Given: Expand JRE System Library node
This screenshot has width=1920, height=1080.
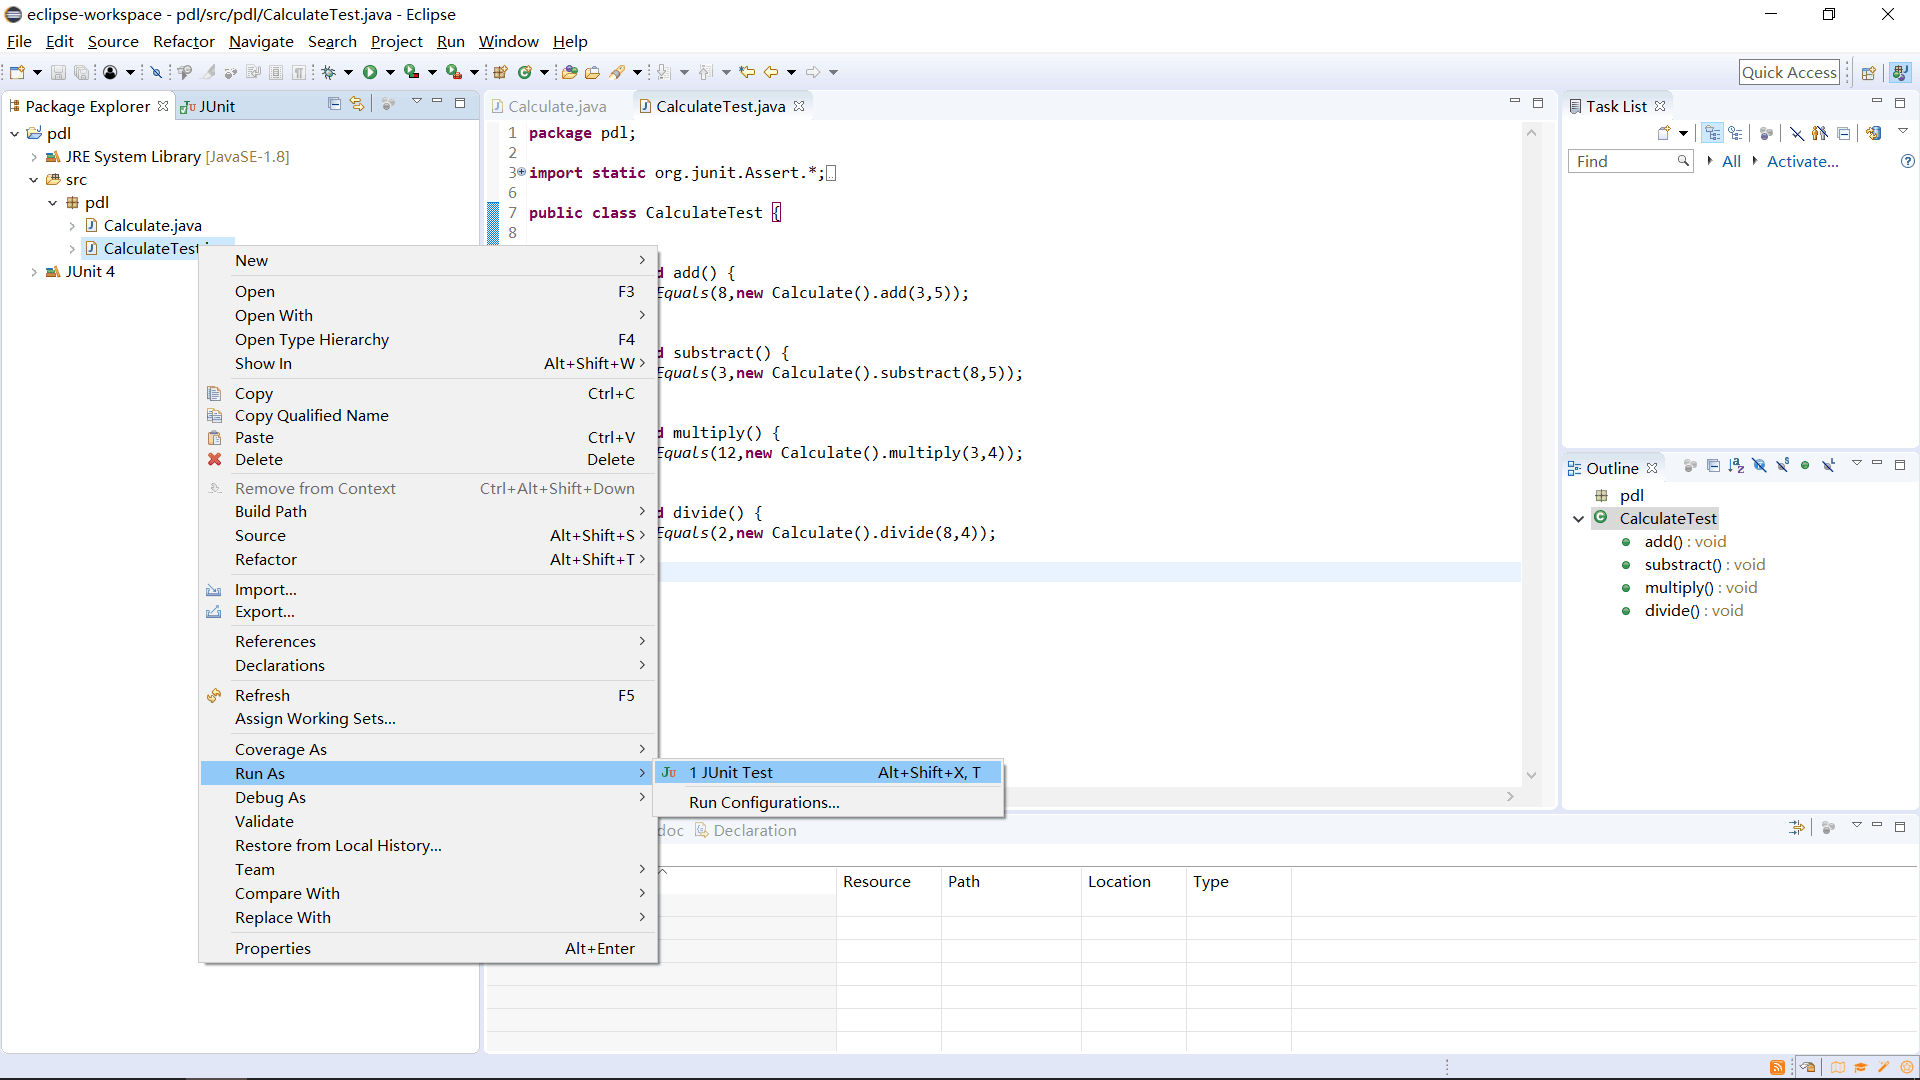Looking at the screenshot, I should [x=34, y=157].
